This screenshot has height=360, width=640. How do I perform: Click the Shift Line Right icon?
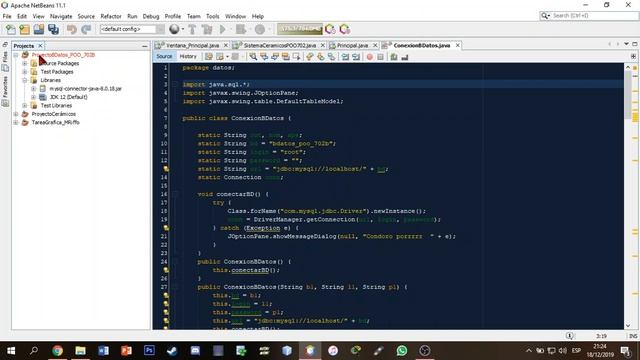point(356,57)
